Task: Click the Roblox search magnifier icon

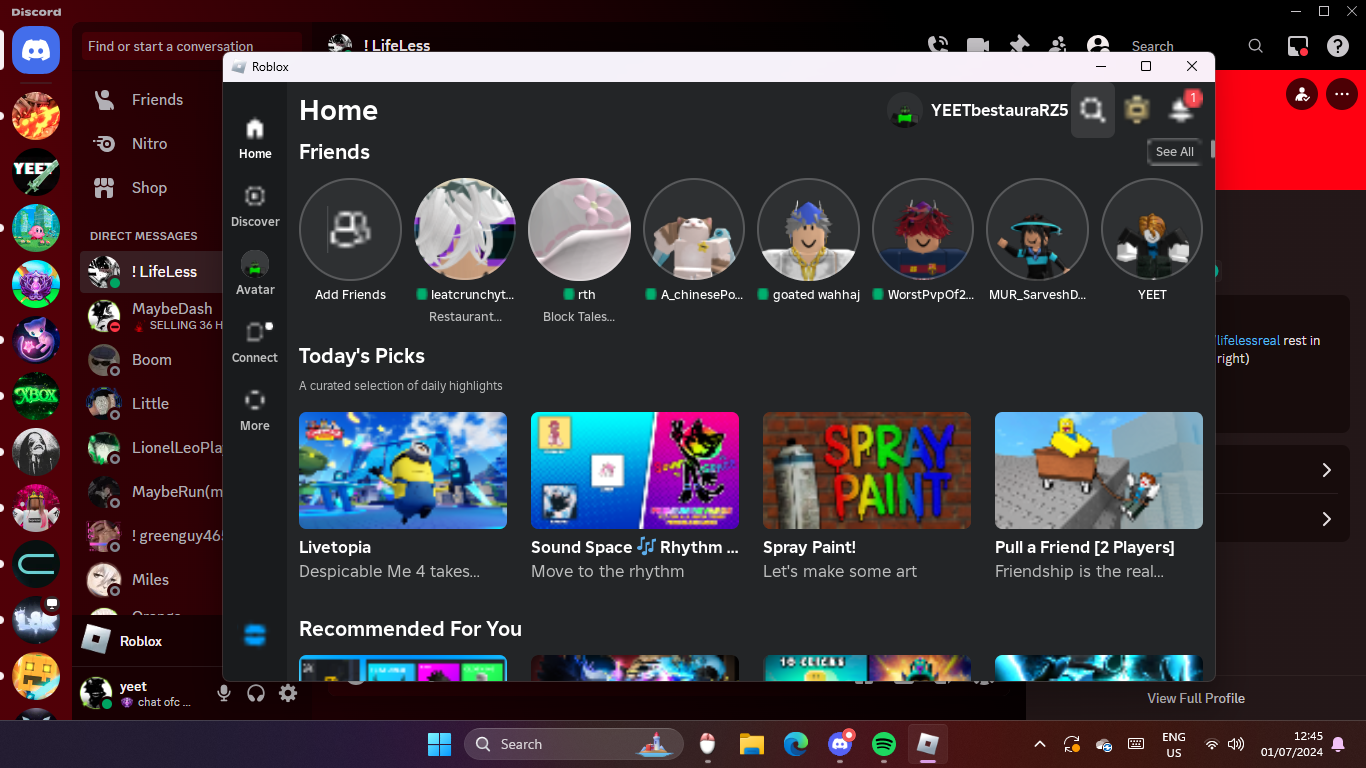Action: 1093,110
